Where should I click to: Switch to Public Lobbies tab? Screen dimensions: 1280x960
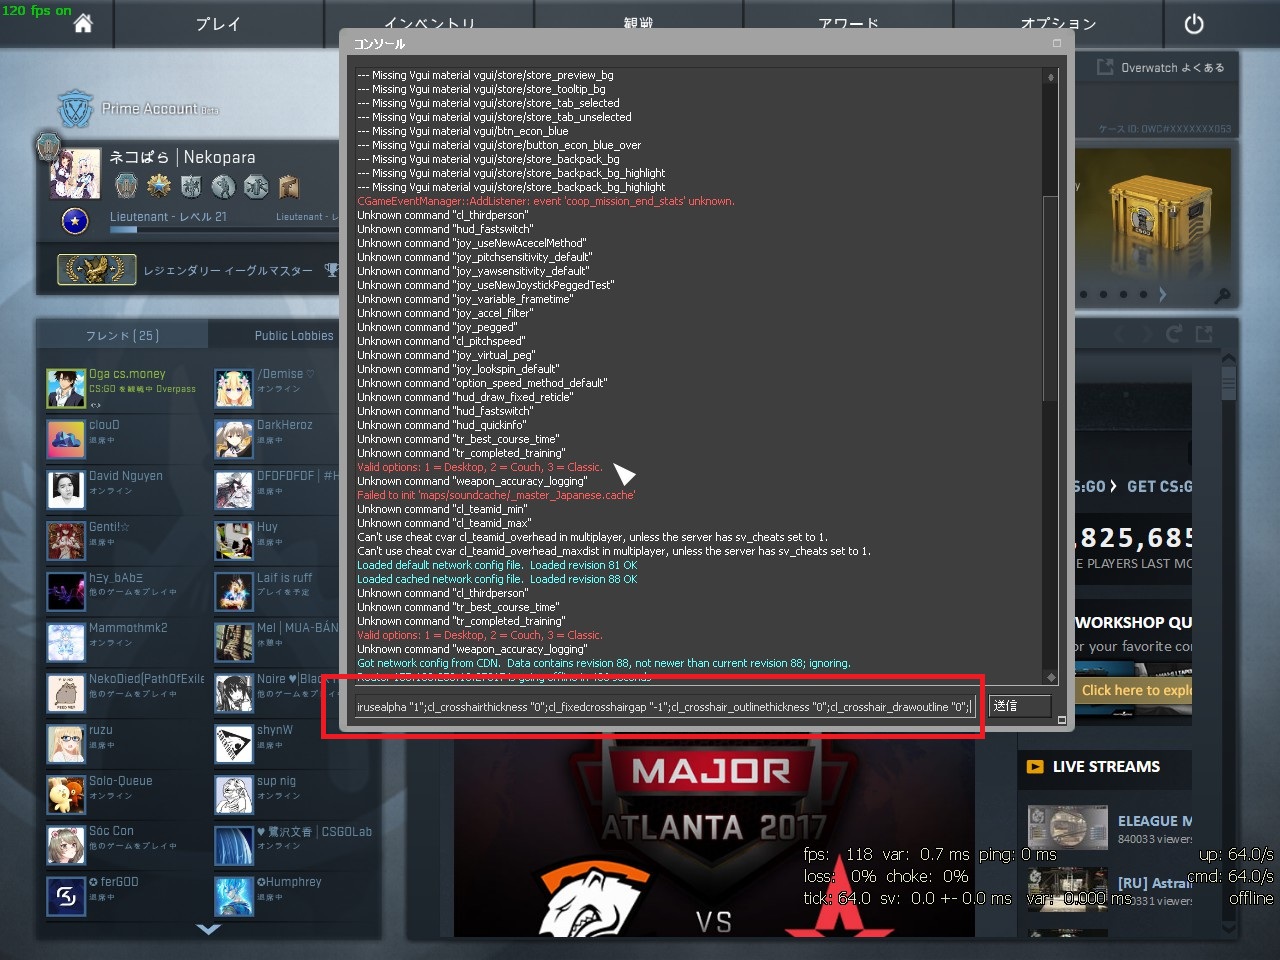point(293,335)
